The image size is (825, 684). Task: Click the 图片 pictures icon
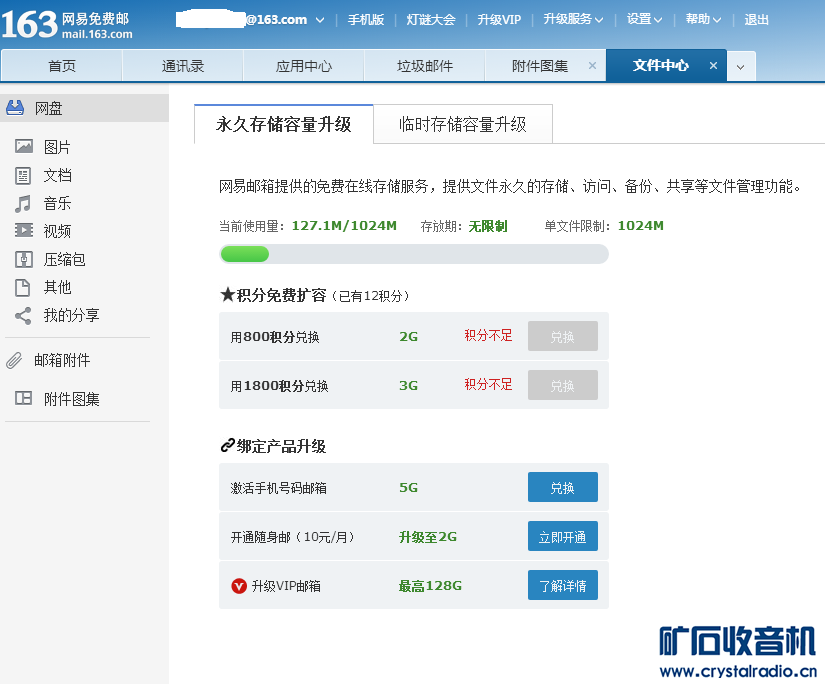[x=24, y=146]
